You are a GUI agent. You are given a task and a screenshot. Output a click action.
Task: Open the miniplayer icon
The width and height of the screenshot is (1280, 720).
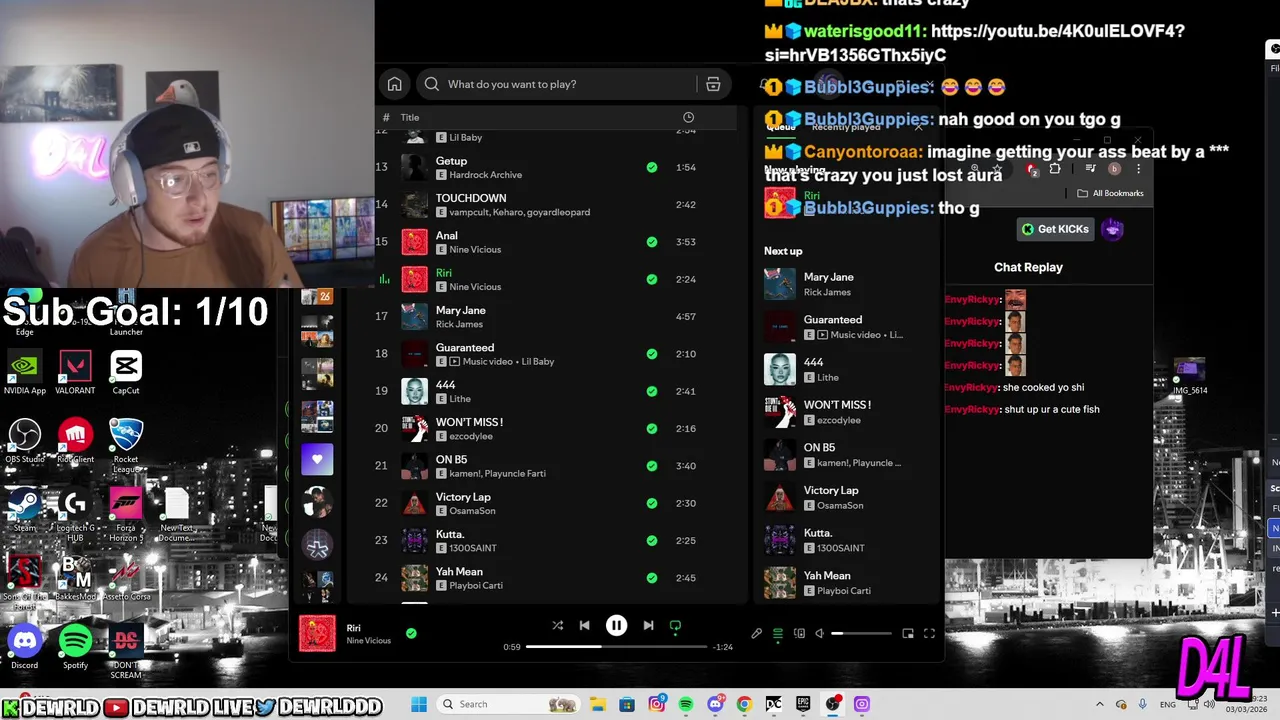(908, 633)
